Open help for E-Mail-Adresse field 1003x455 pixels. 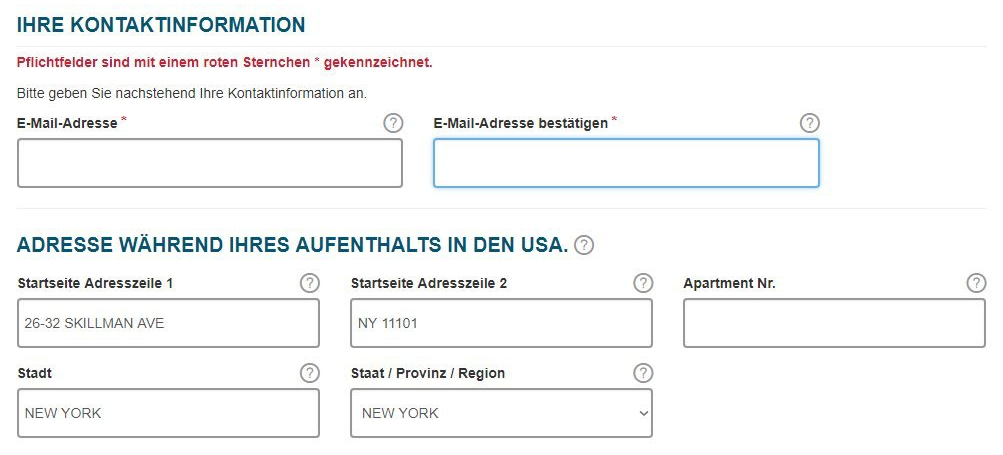393,123
